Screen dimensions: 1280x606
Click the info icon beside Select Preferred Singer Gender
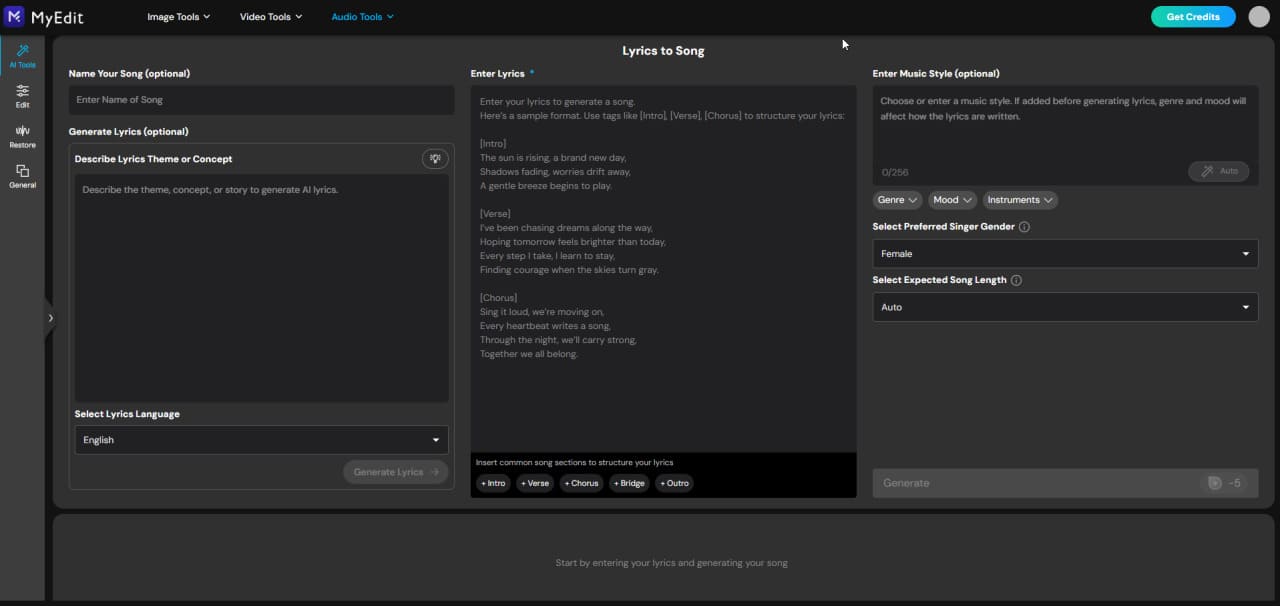point(1023,227)
